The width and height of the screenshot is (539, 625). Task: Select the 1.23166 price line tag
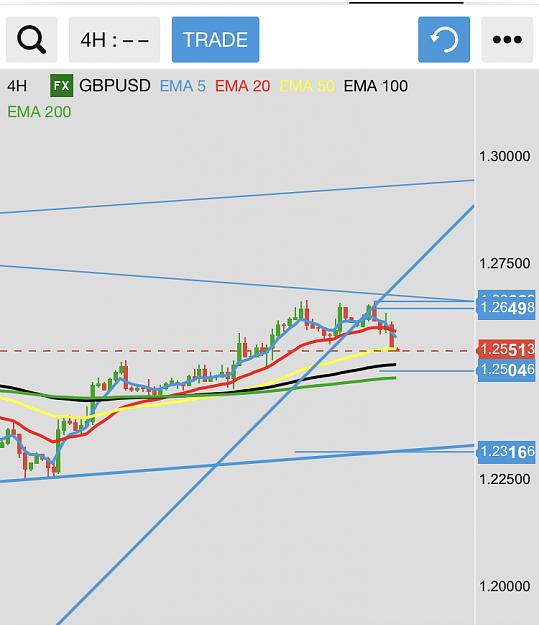(506, 452)
